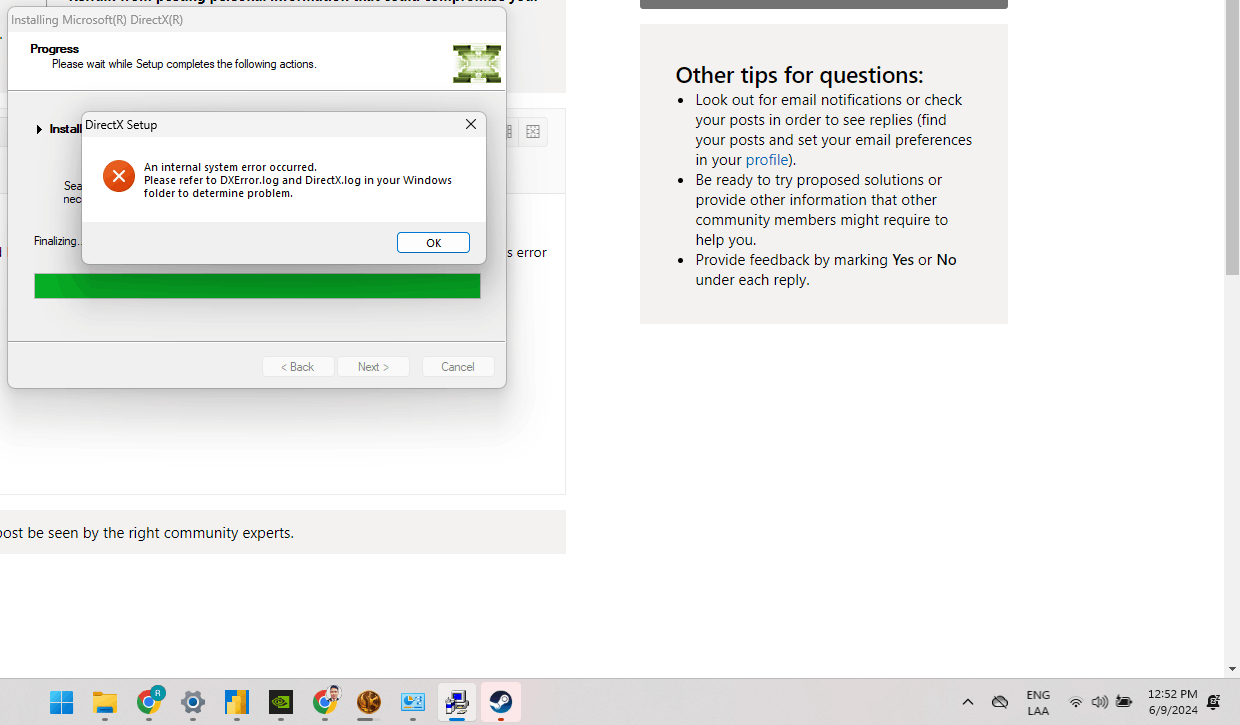Open Chrome with the R profile badge

pyautogui.click(x=149, y=703)
